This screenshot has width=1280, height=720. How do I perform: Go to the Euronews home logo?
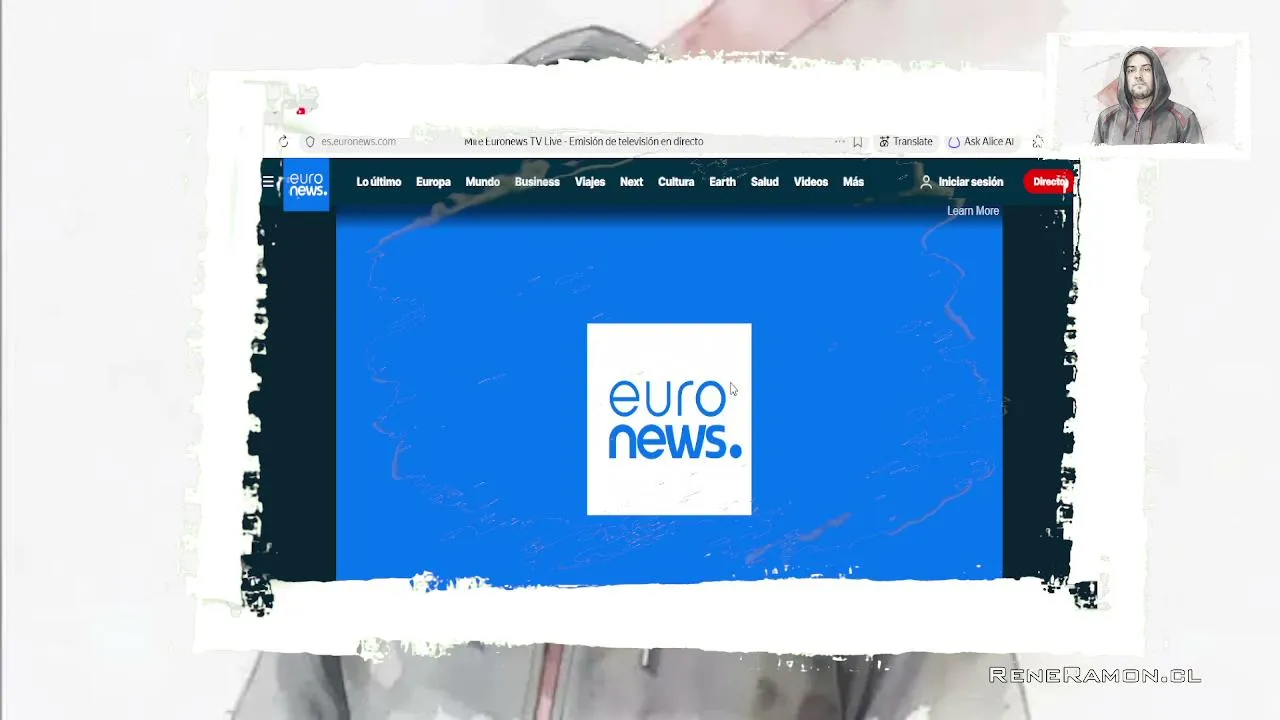pyautogui.click(x=306, y=184)
